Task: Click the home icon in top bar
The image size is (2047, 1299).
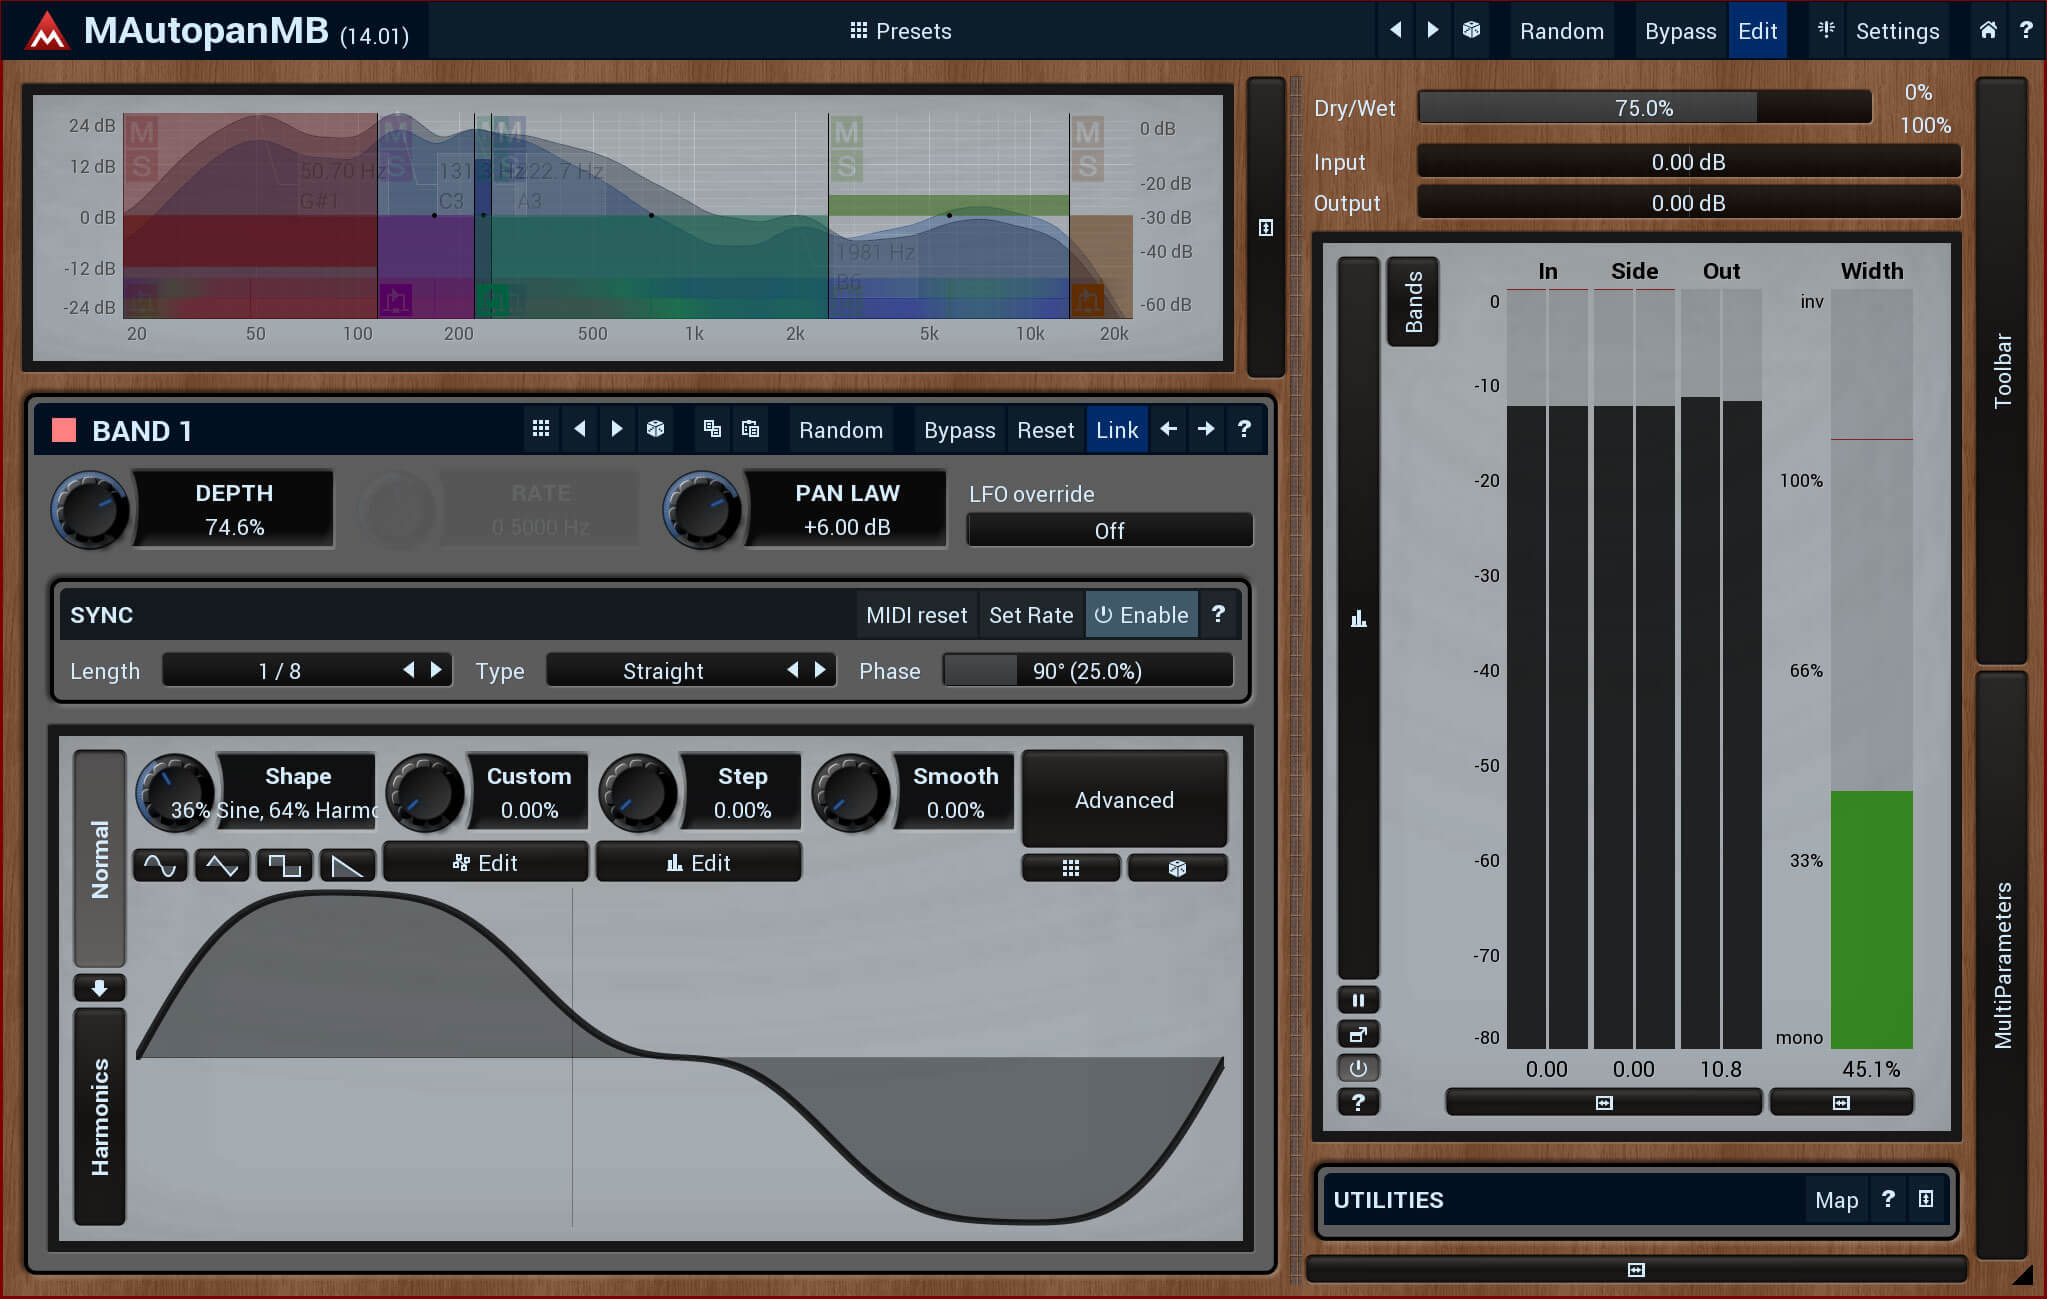Action: pos(1988,31)
